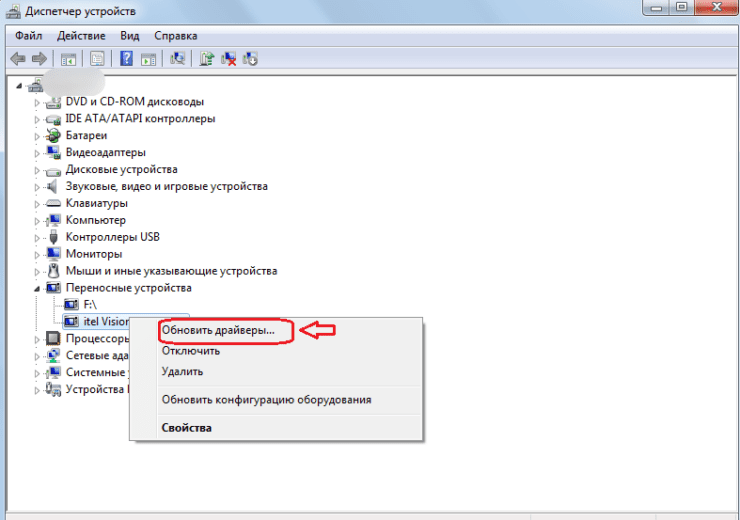The width and height of the screenshot is (740, 520).
Task: Click the blue Help question mark icon
Action: [x=126, y=59]
